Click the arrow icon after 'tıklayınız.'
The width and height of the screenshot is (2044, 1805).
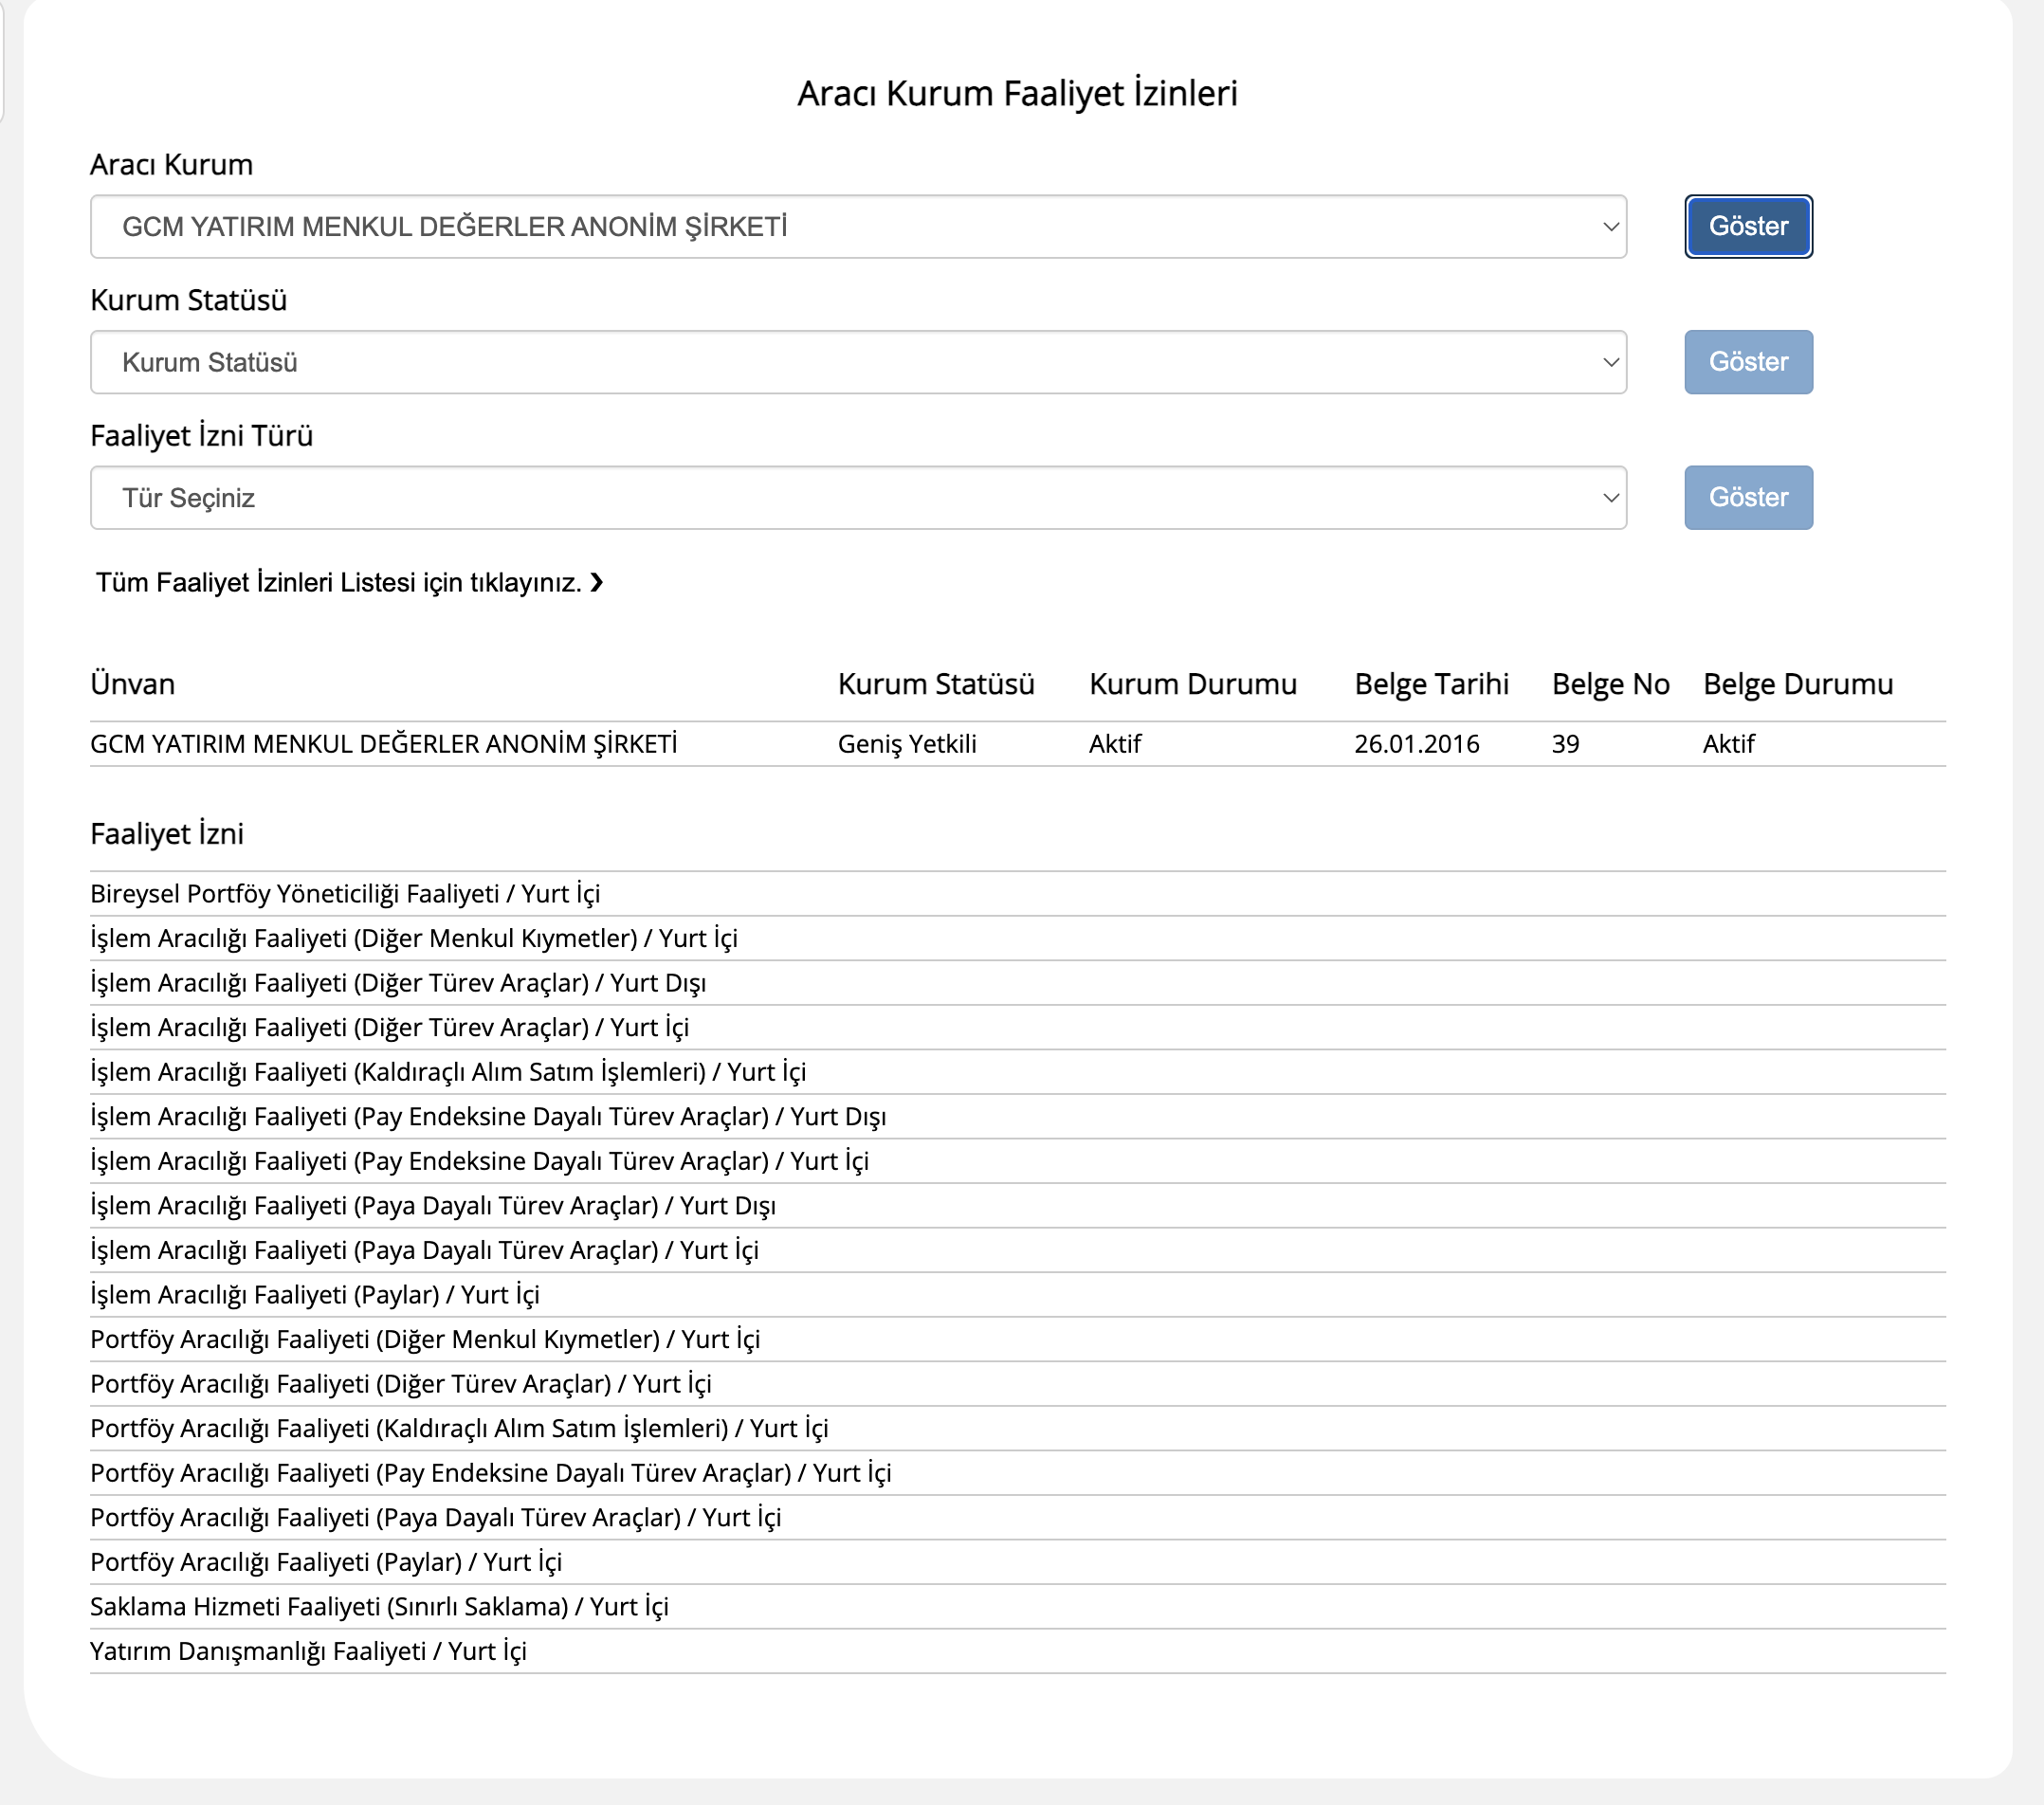[x=597, y=583]
